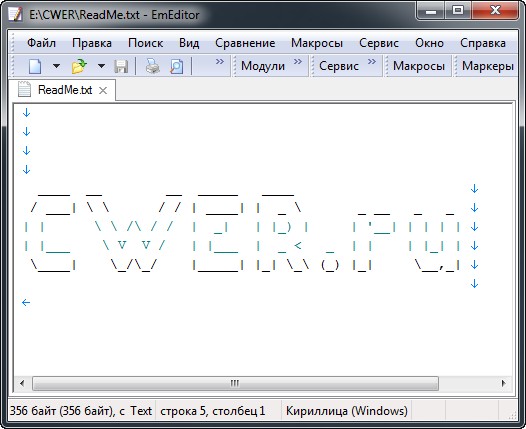
Task: Open the Макросы menu in menu bar
Action: (317, 43)
